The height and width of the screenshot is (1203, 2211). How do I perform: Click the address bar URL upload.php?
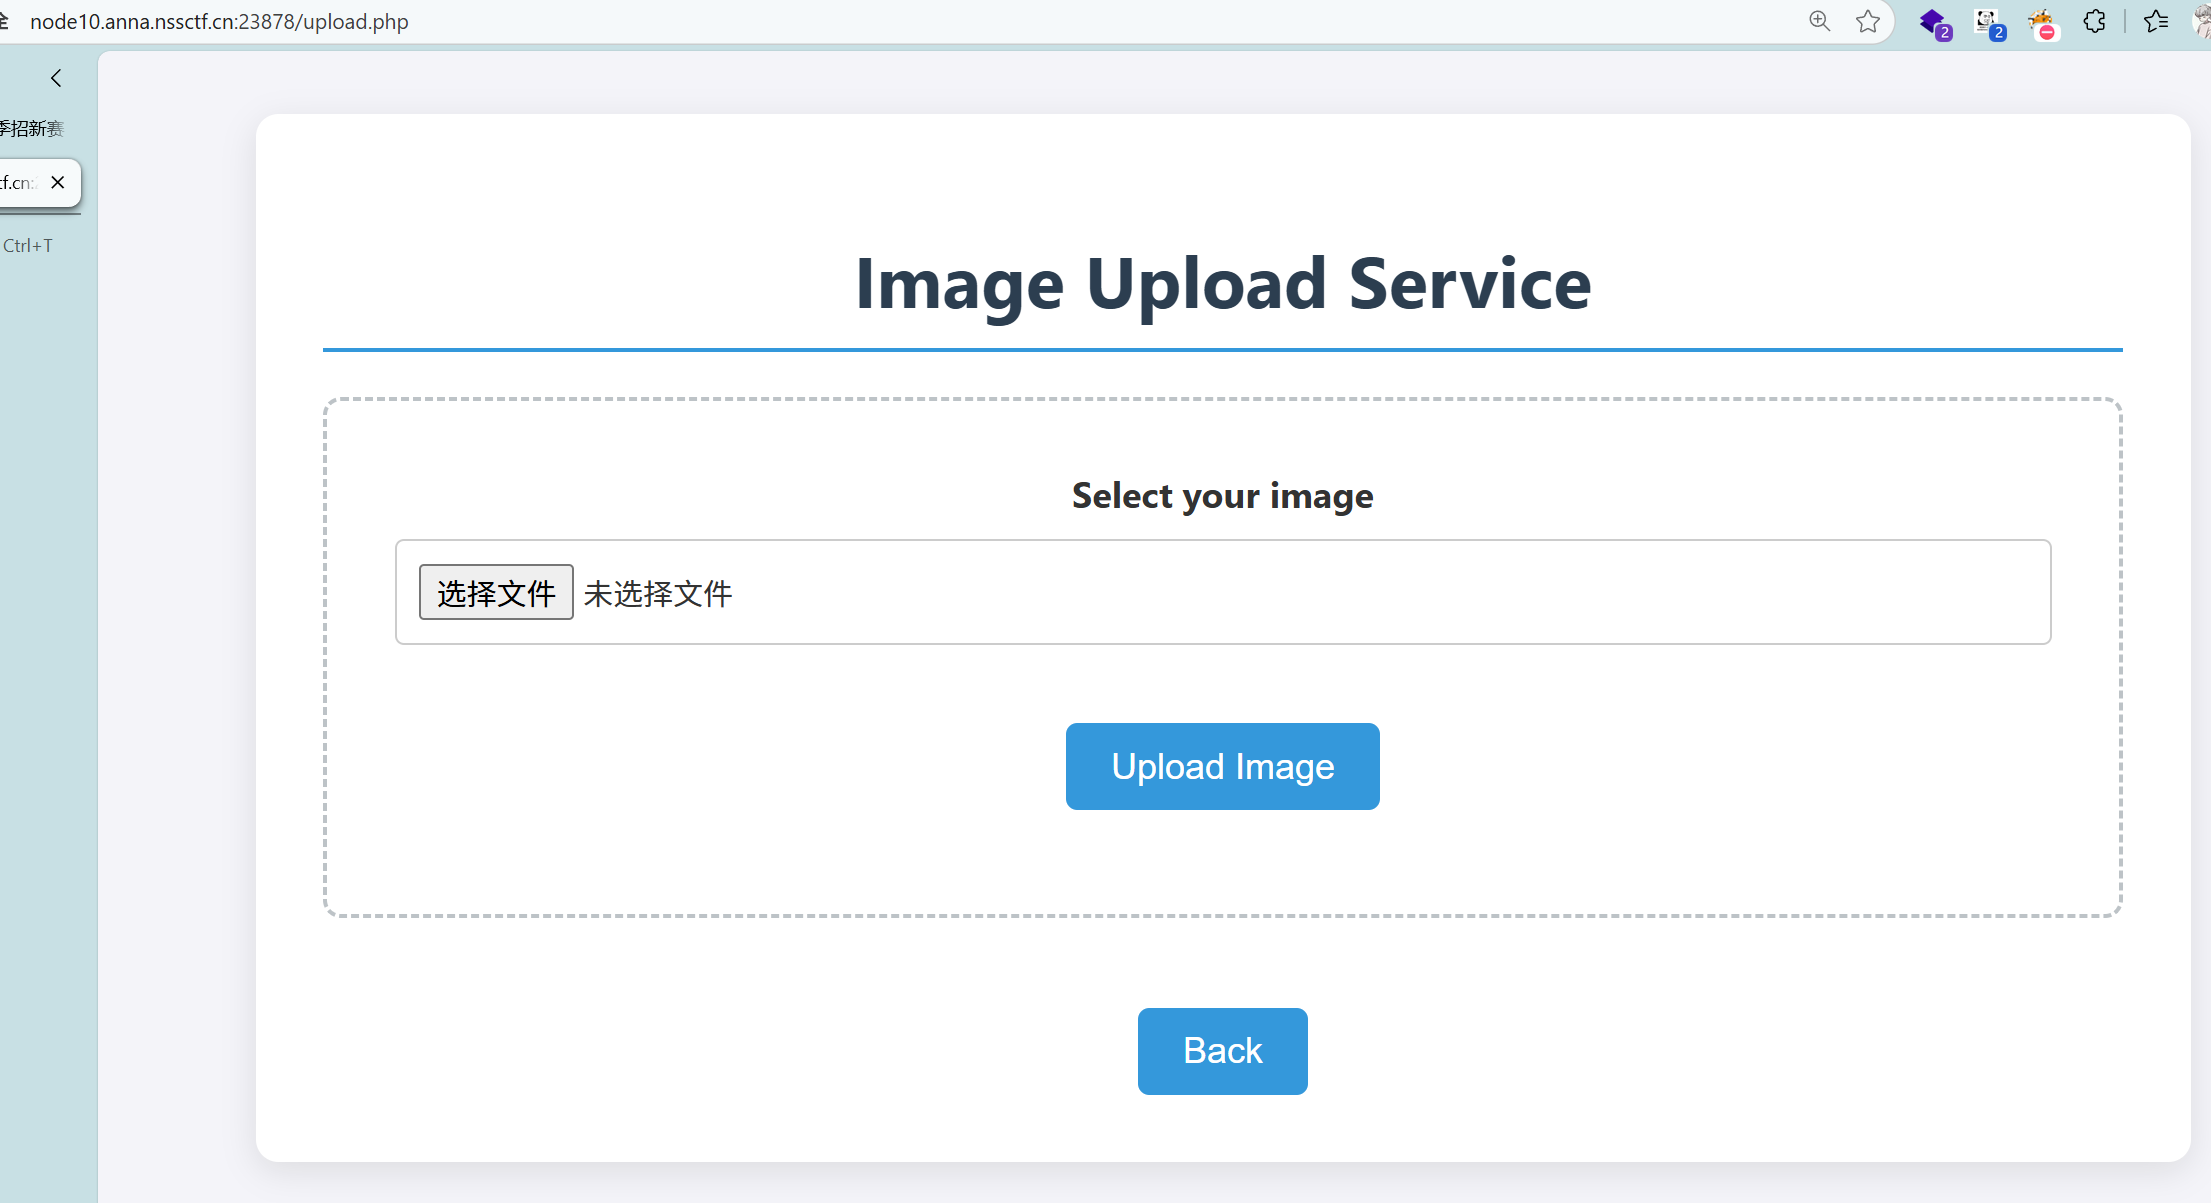tap(219, 21)
